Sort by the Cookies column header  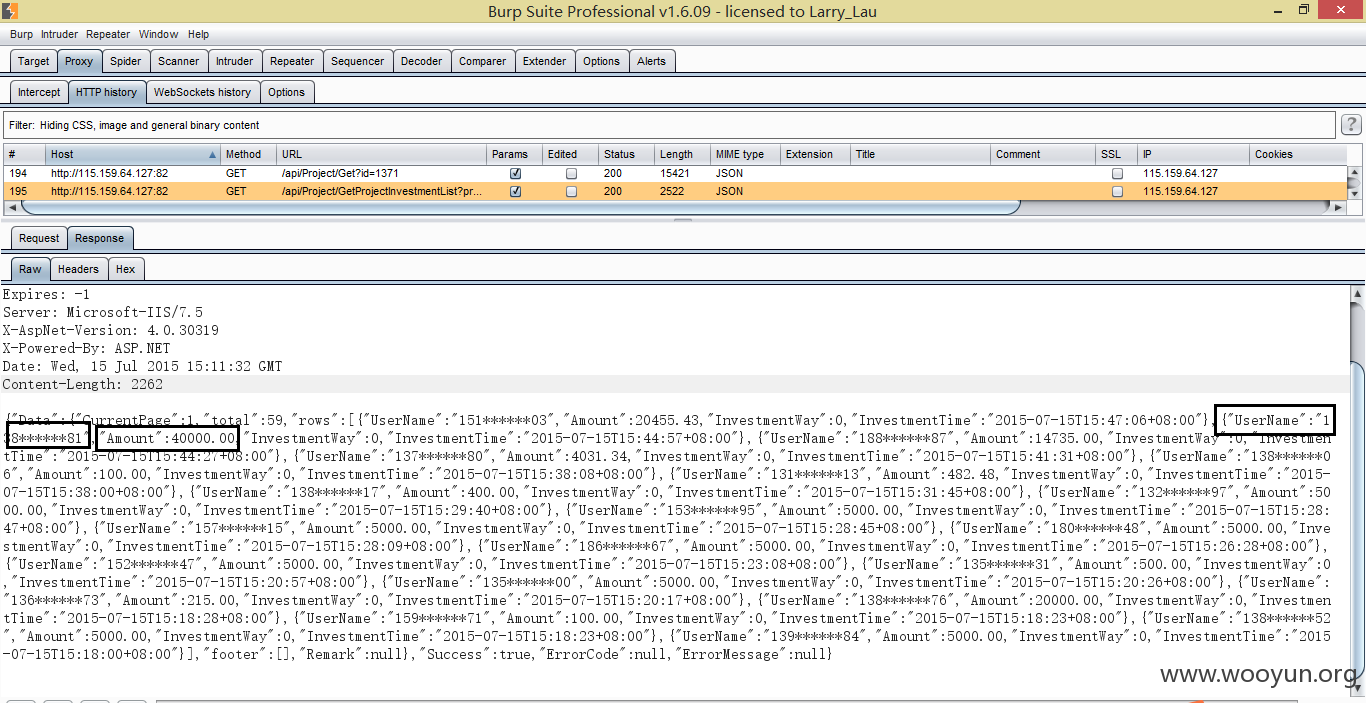pyautogui.click(x=1298, y=154)
